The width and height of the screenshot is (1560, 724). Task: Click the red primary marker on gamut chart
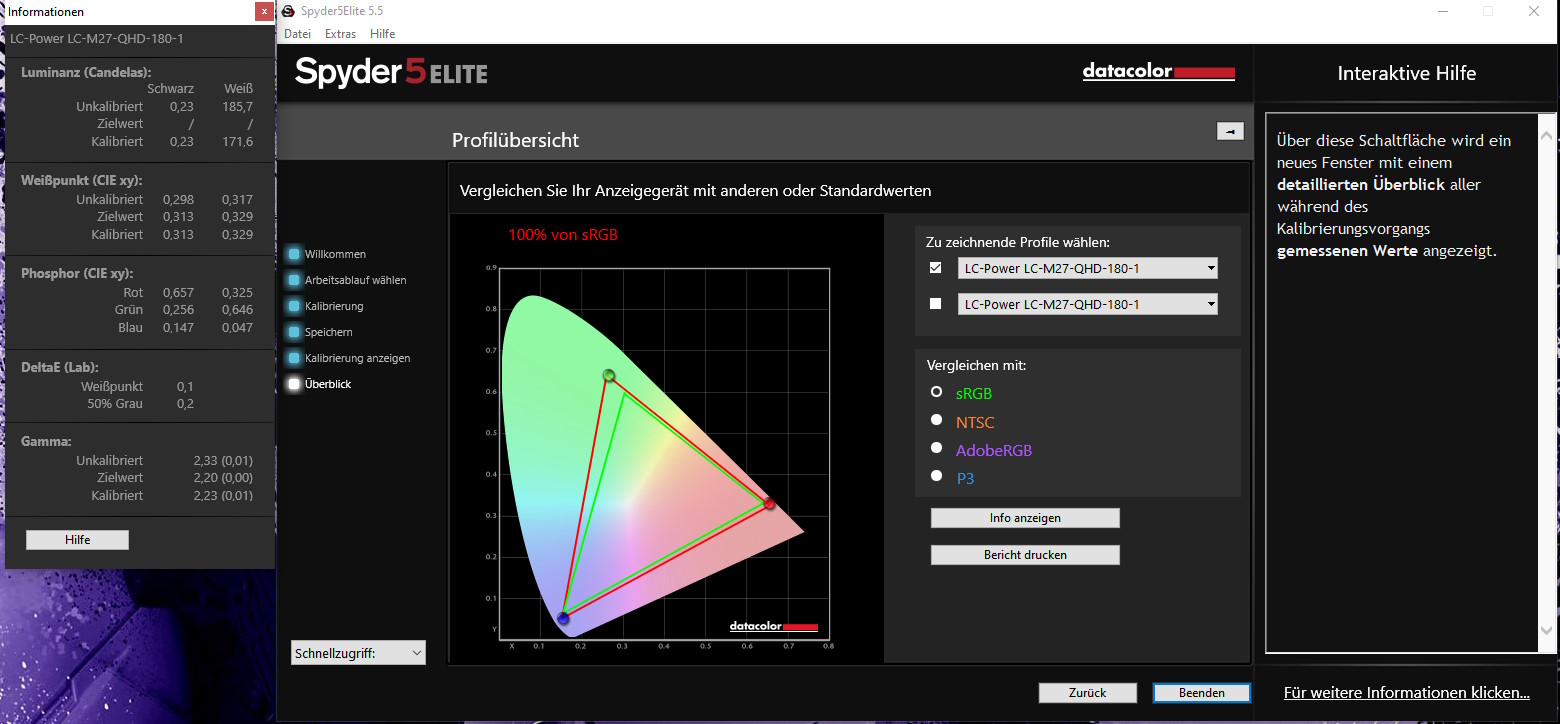[769, 504]
